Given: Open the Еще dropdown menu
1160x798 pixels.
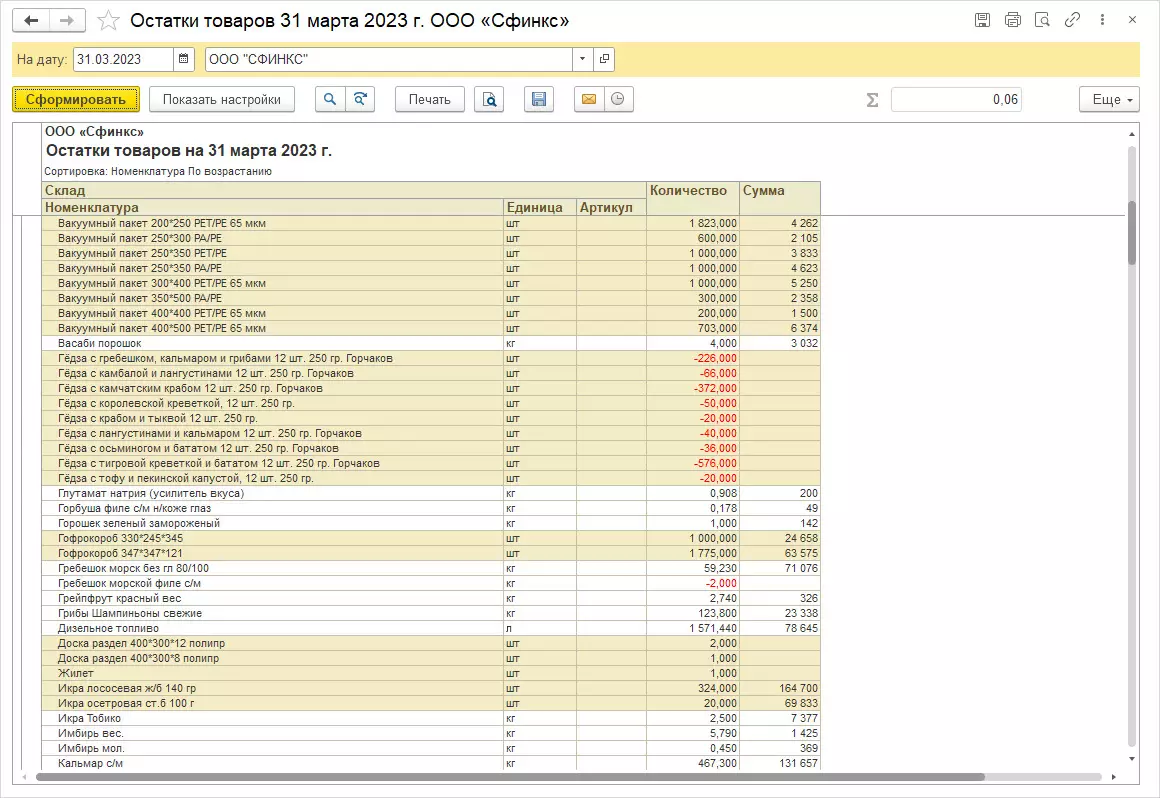Looking at the screenshot, I should coord(1109,99).
